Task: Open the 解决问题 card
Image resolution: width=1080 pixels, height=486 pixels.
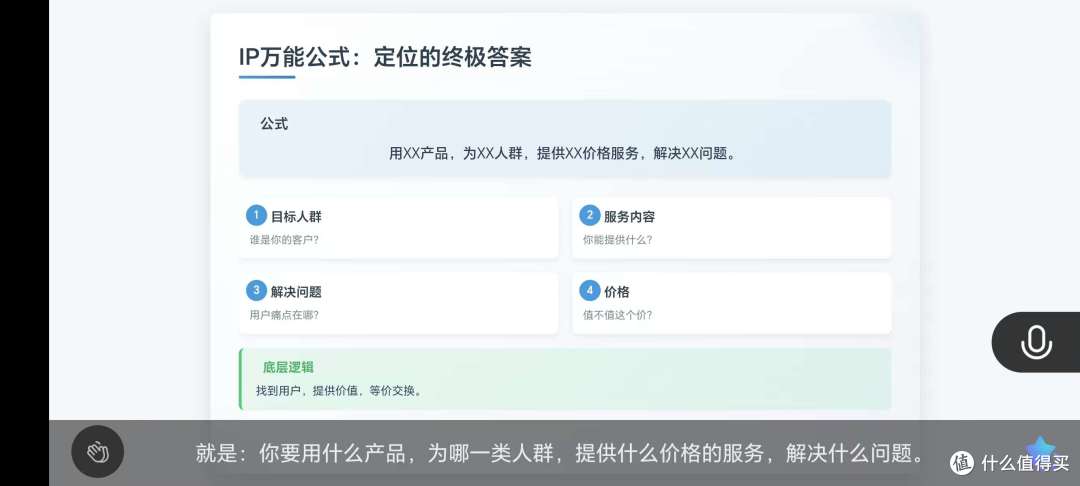Action: point(398,303)
